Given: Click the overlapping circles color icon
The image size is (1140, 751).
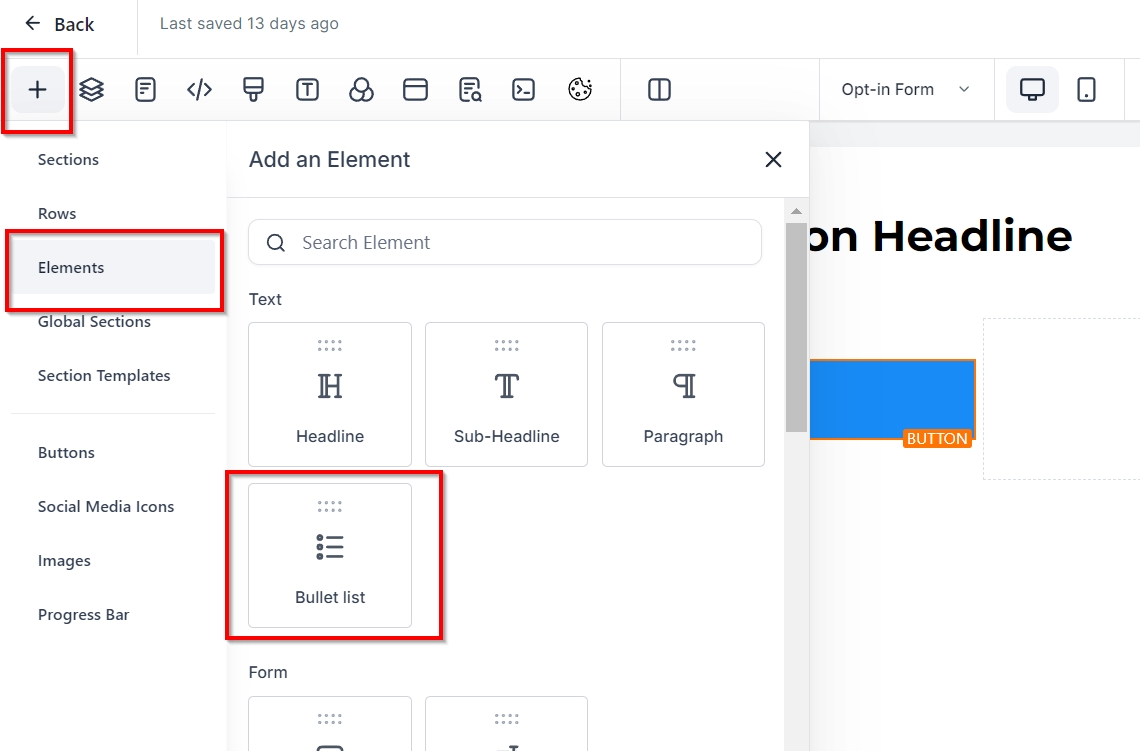Looking at the screenshot, I should (x=361, y=90).
